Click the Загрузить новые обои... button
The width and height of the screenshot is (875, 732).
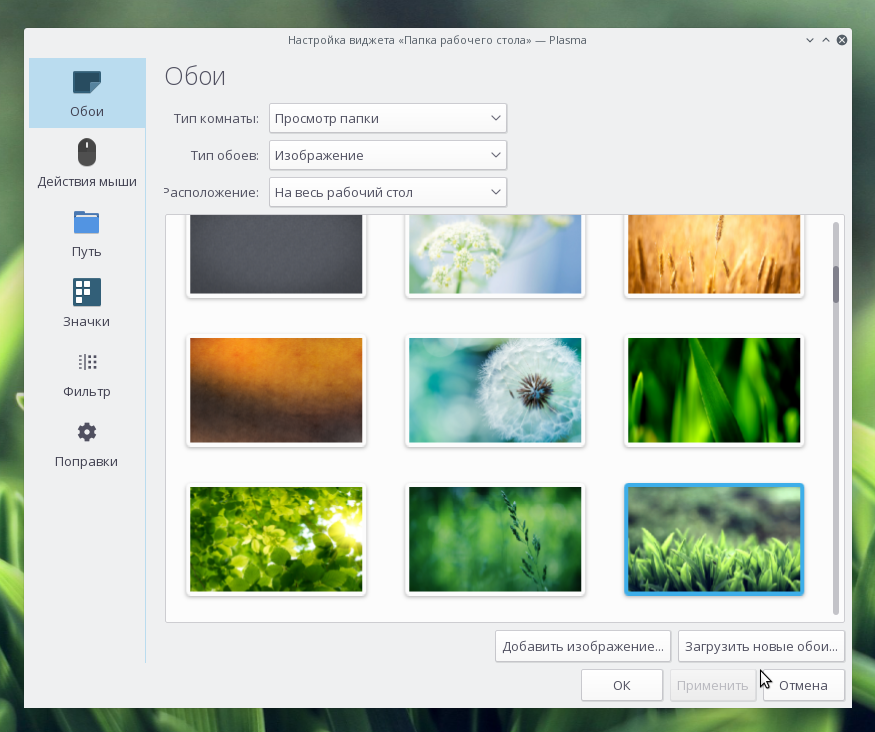point(761,646)
